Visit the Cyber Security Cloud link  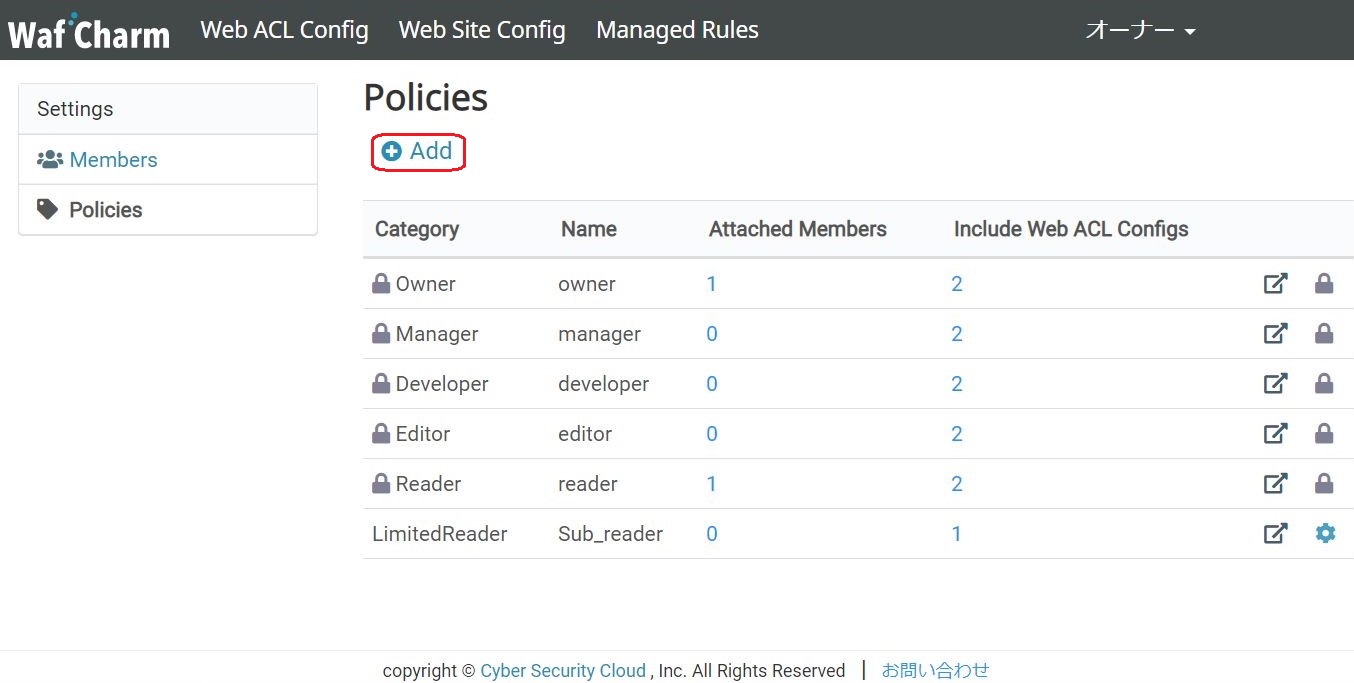click(x=563, y=671)
